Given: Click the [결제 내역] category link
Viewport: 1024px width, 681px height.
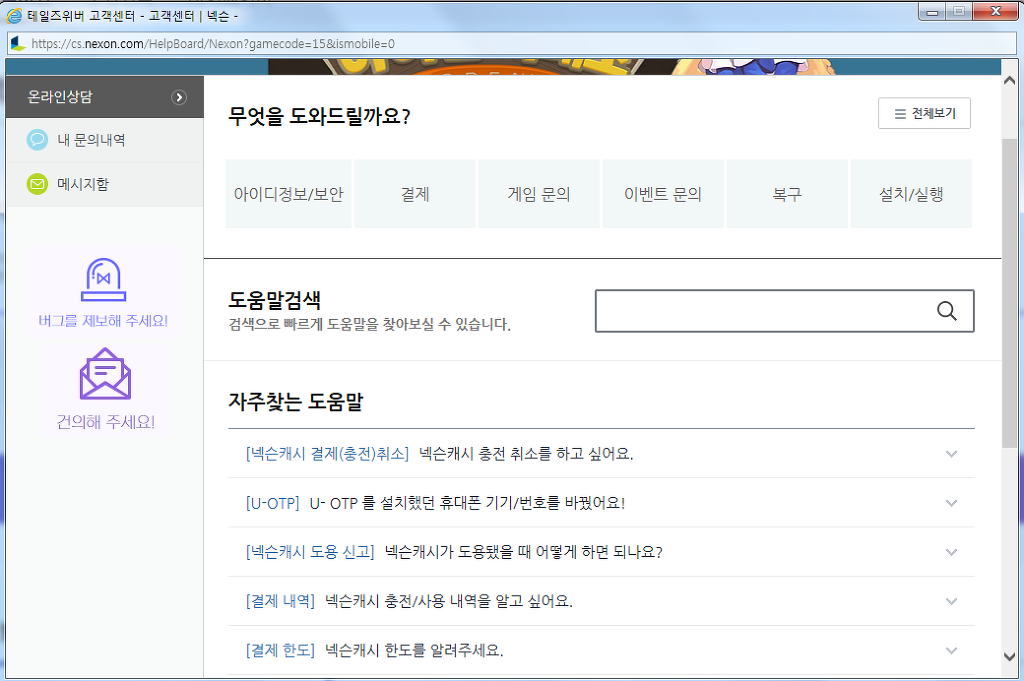Looking at the screenshot, I should pyautogui.click(x=280, y=601).
